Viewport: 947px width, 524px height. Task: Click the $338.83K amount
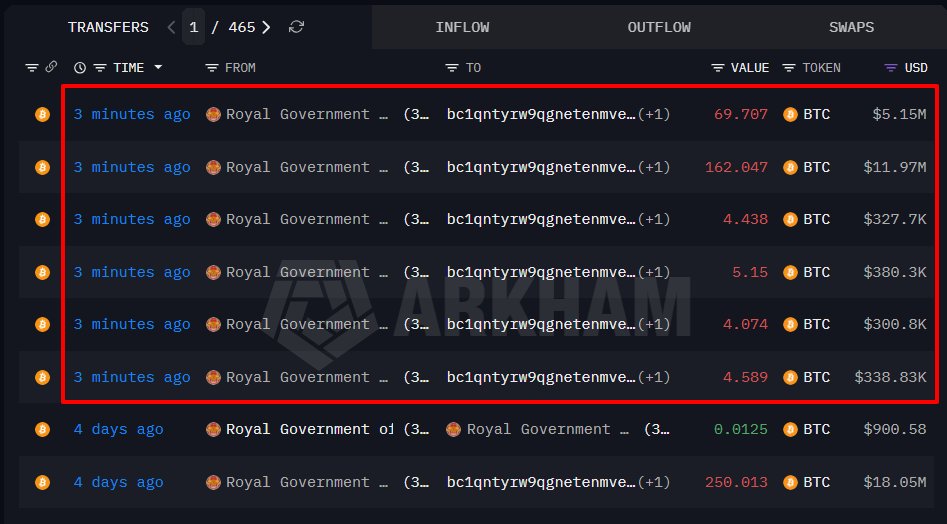click(x=890, y=377)
